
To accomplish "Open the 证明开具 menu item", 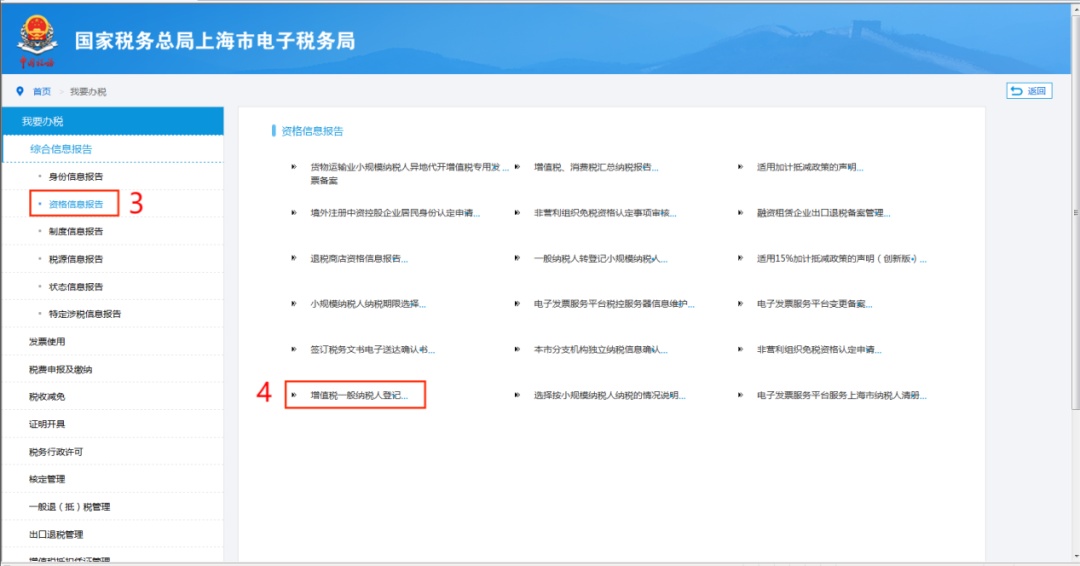I will [x=47, y=424].
